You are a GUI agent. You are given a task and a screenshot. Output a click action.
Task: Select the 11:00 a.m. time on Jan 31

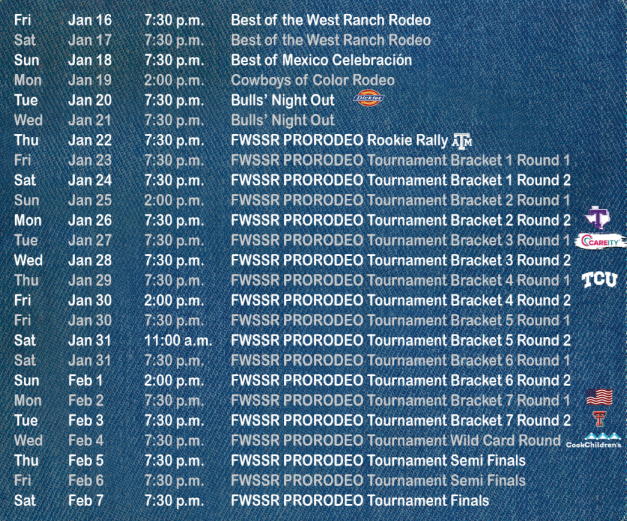pyautogui.click(x=178, y=341)
